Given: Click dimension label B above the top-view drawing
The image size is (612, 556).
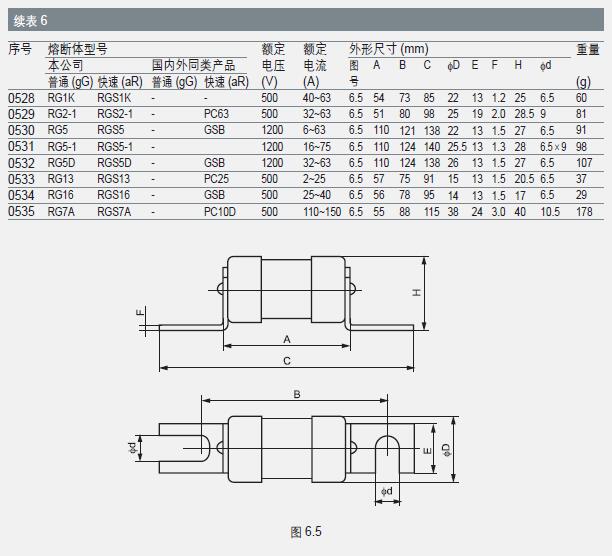Looking at the screenshot, I should point(297,395).
